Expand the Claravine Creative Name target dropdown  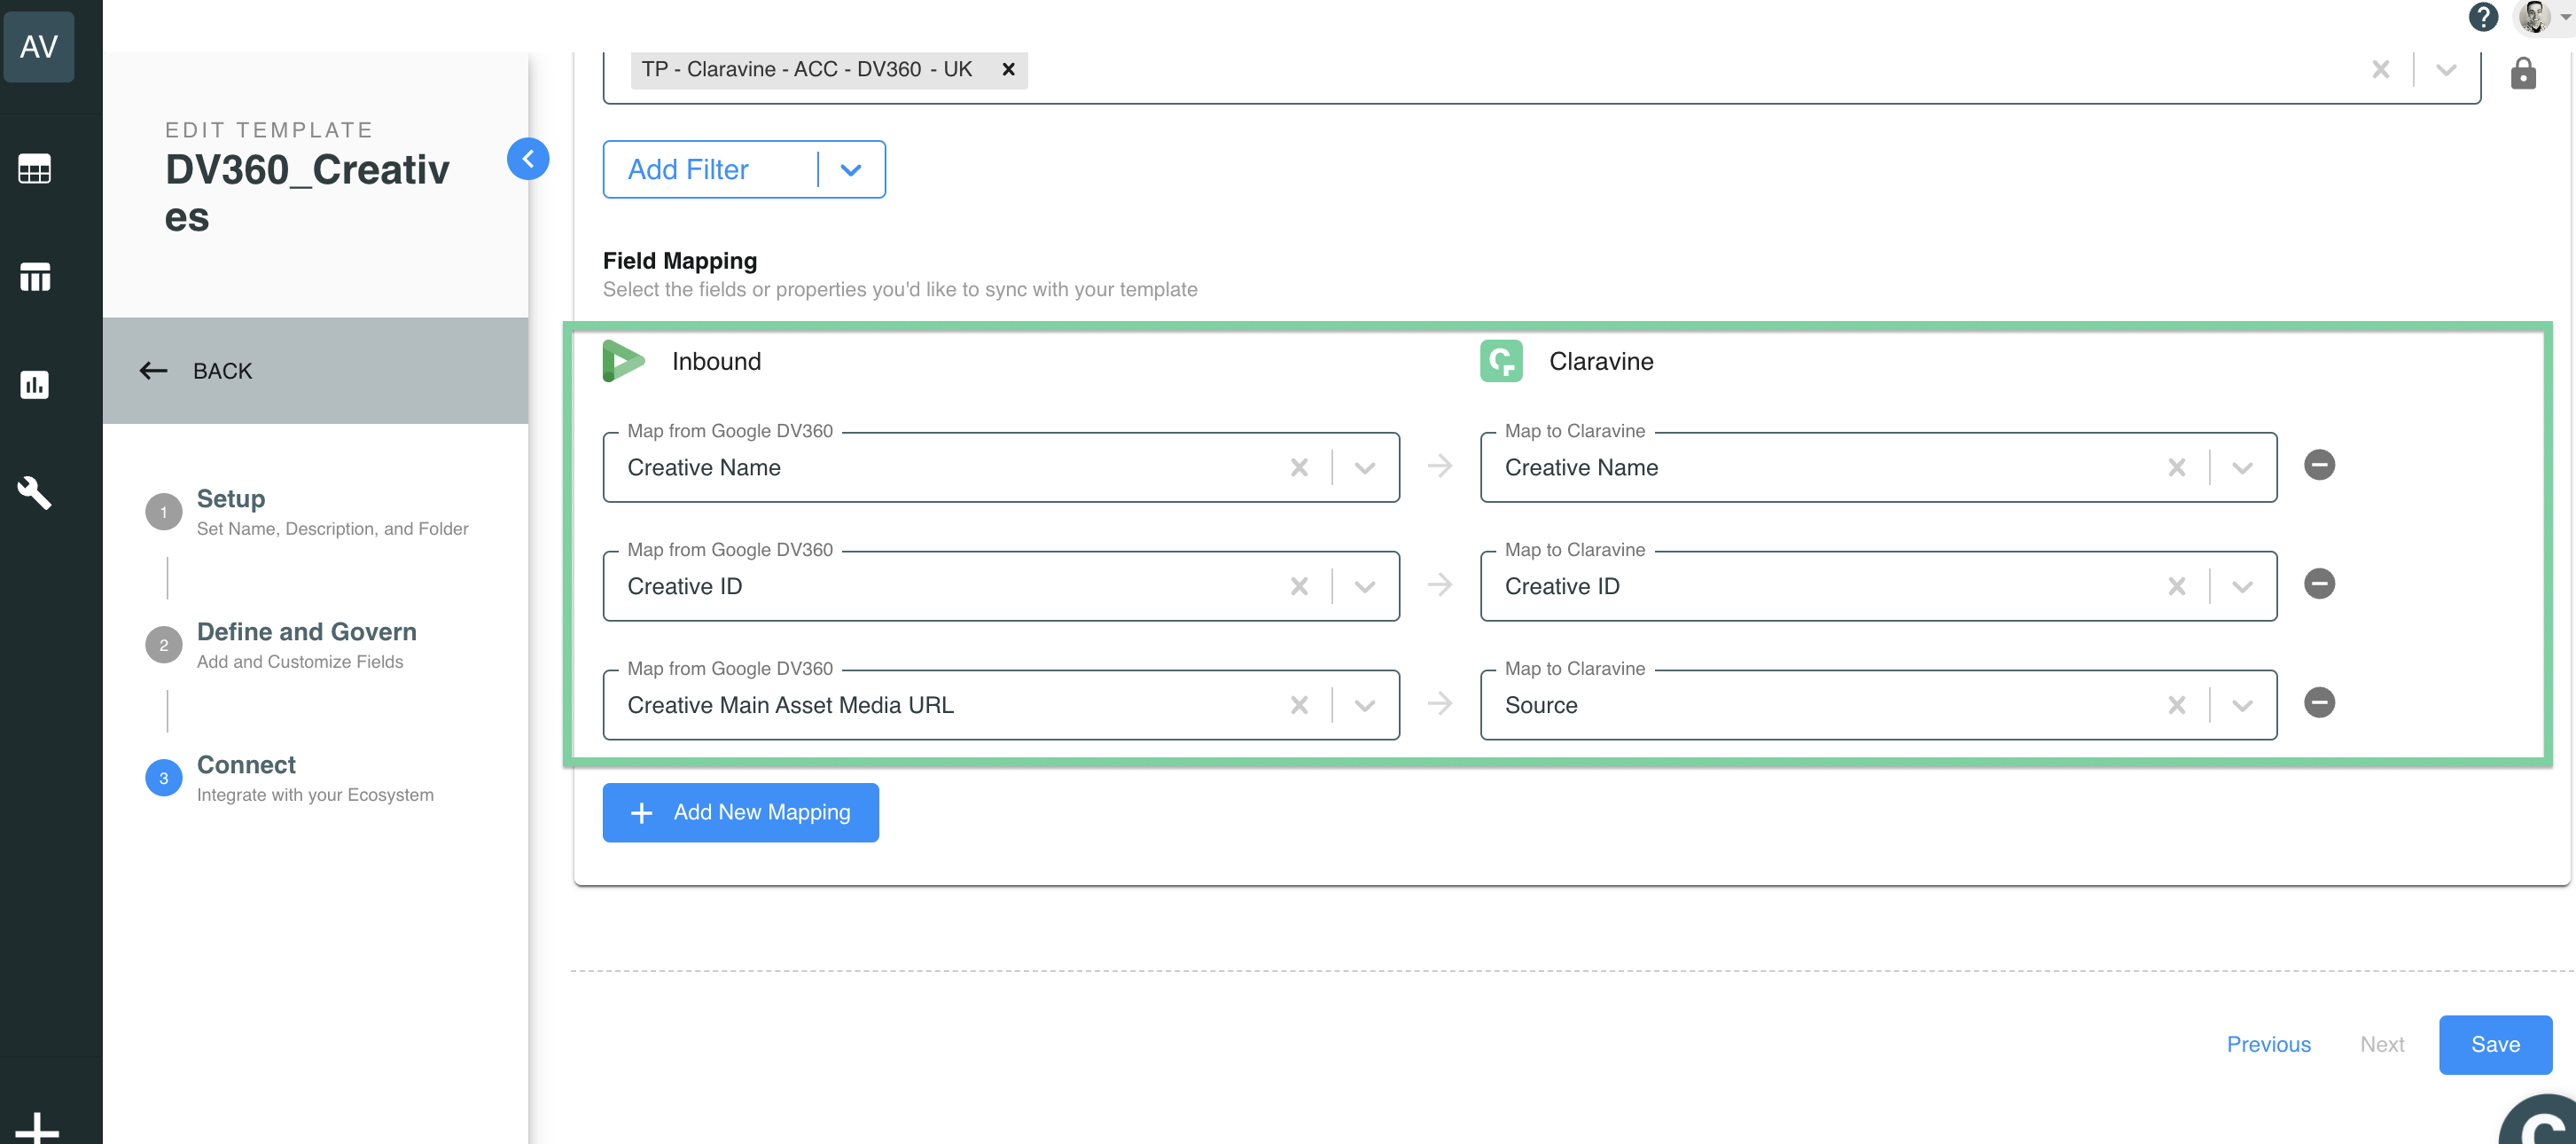click(2243, 467)
